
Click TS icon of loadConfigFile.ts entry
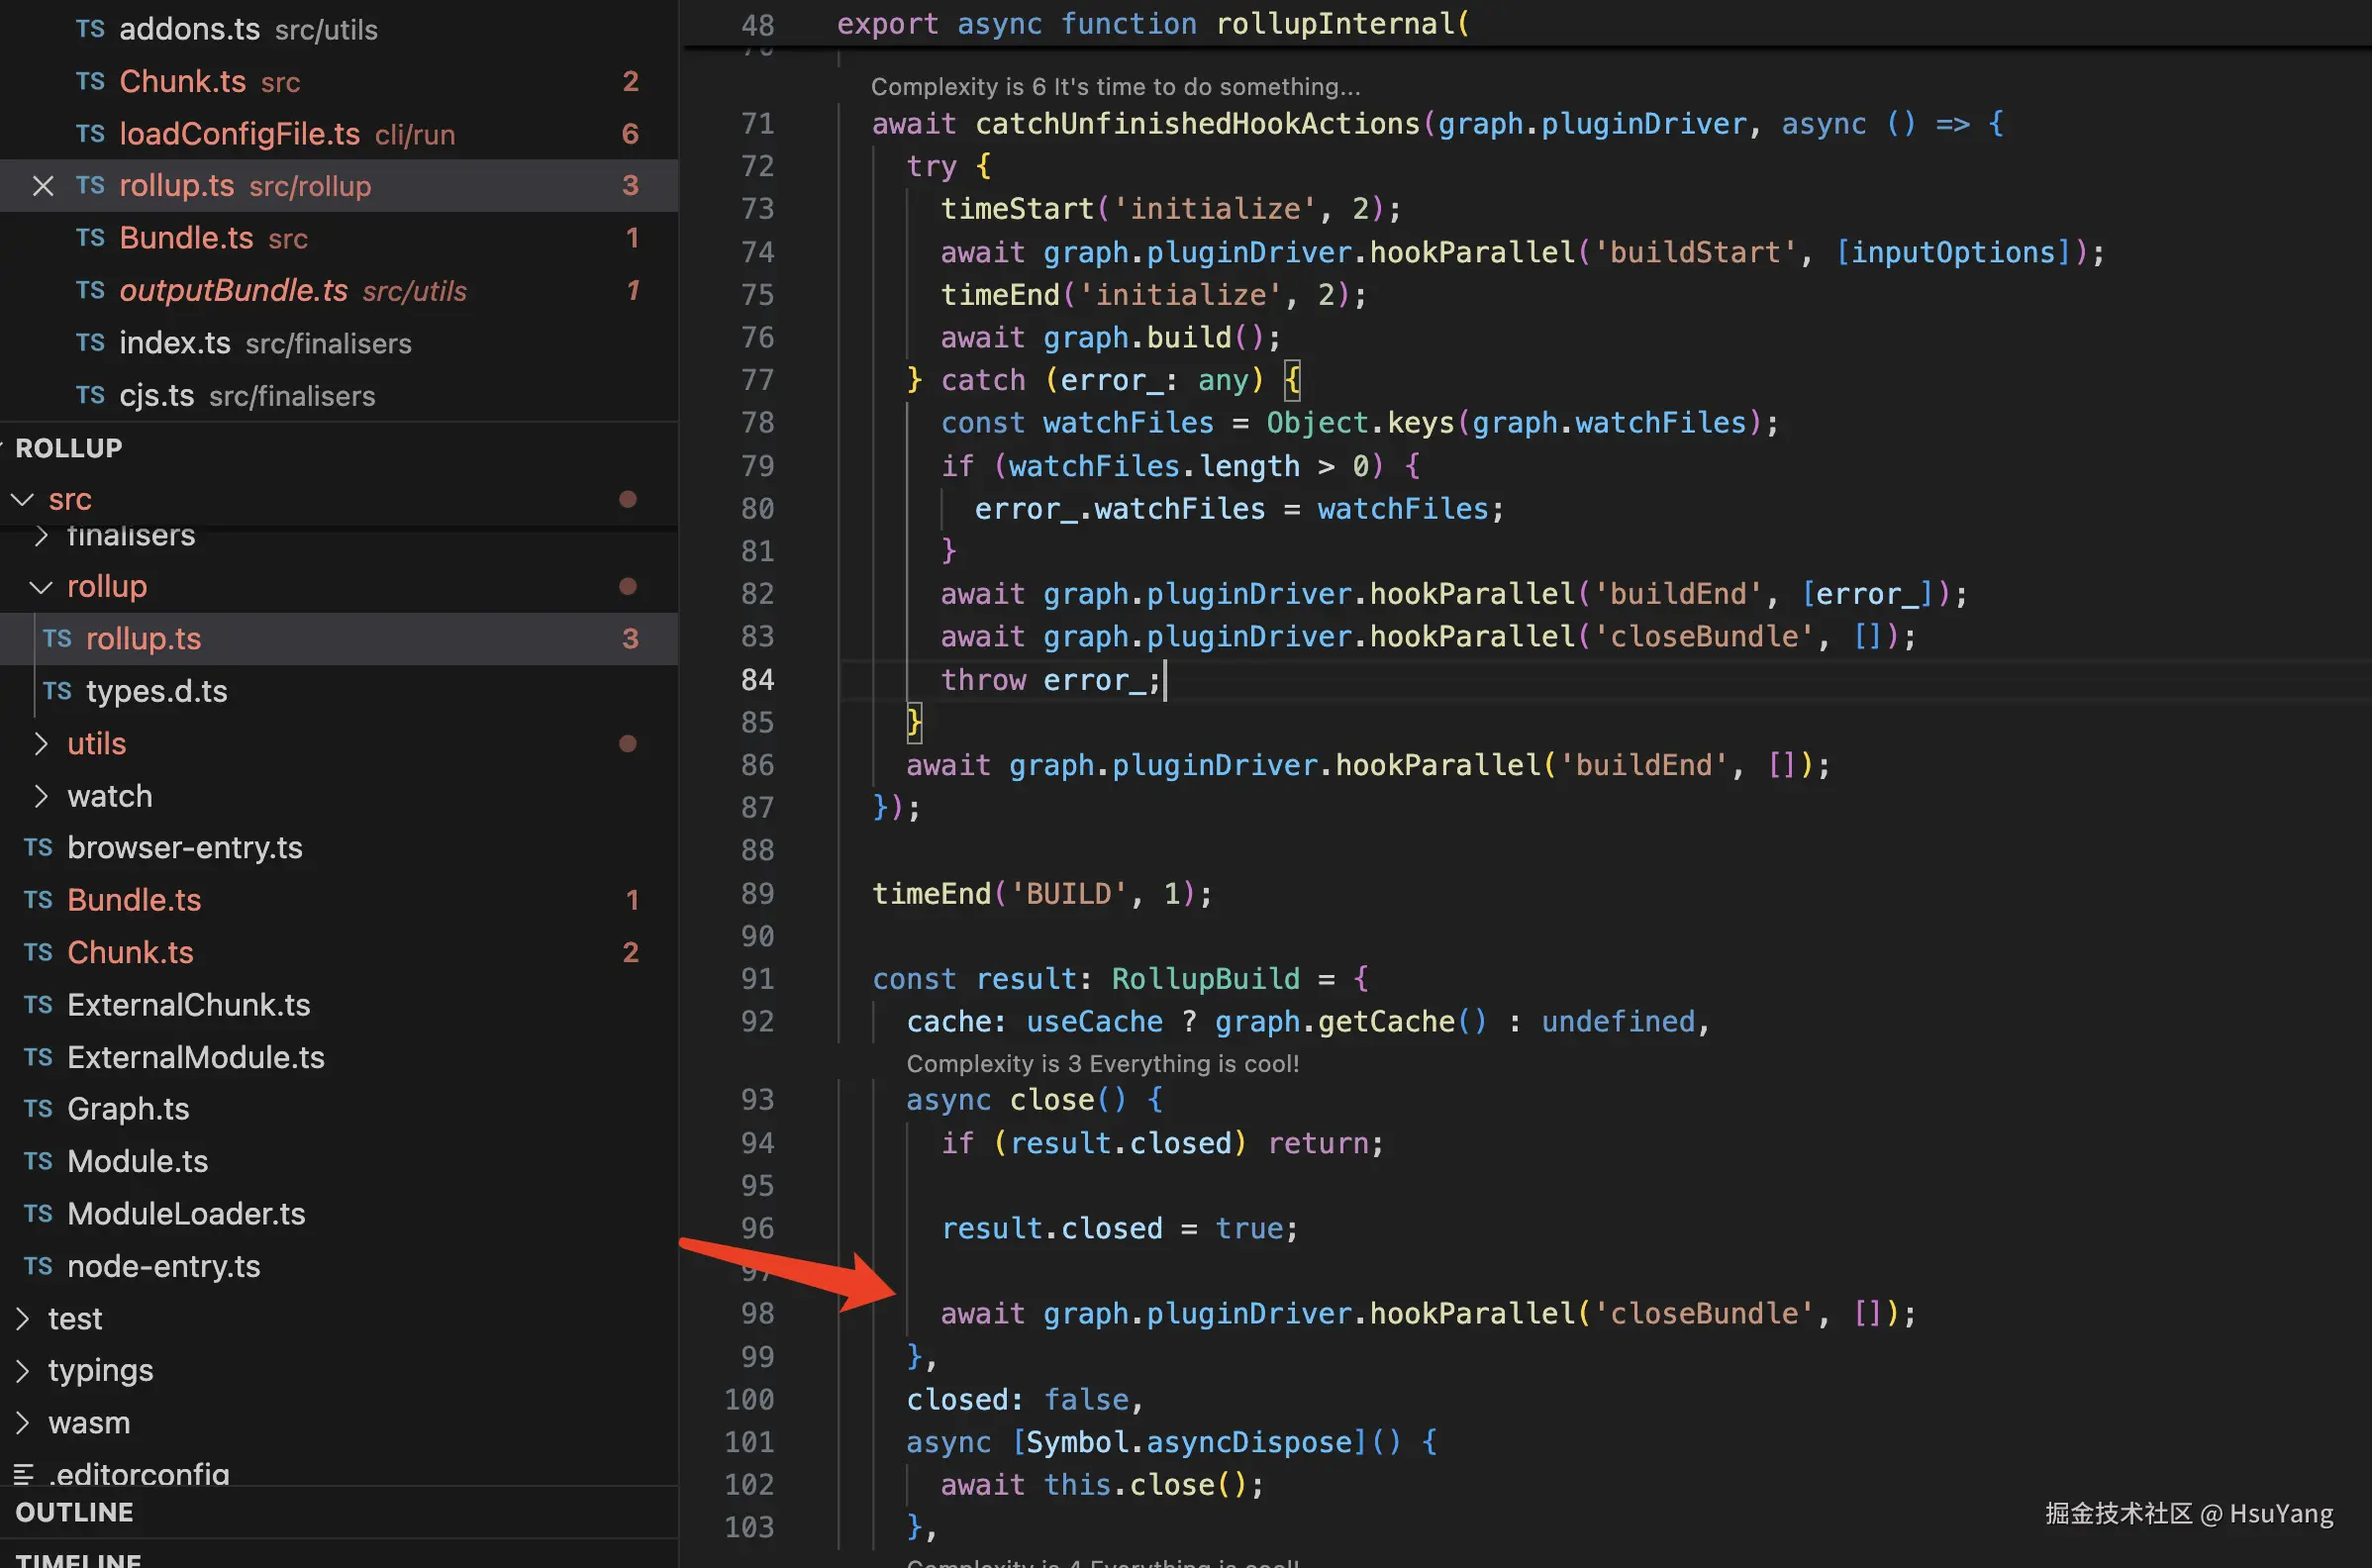[x=90, y=134]
